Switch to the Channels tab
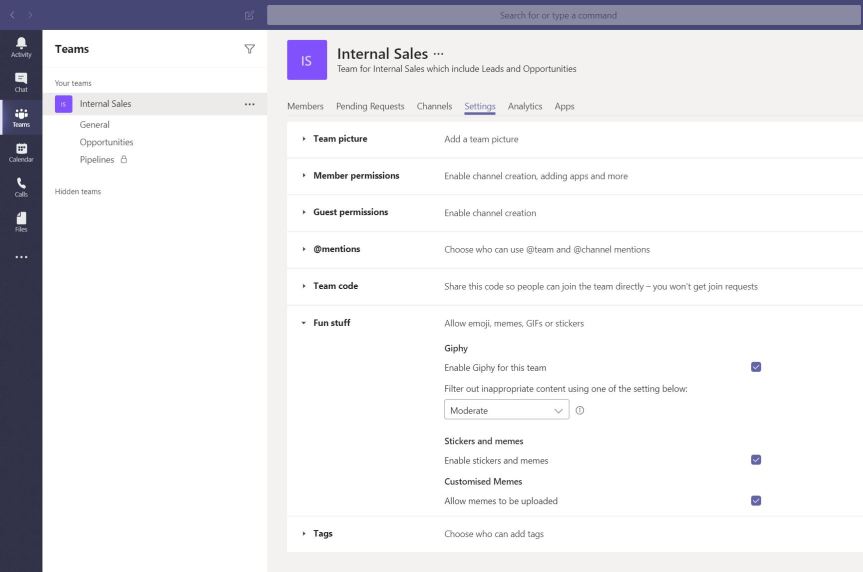 (434, 106)
